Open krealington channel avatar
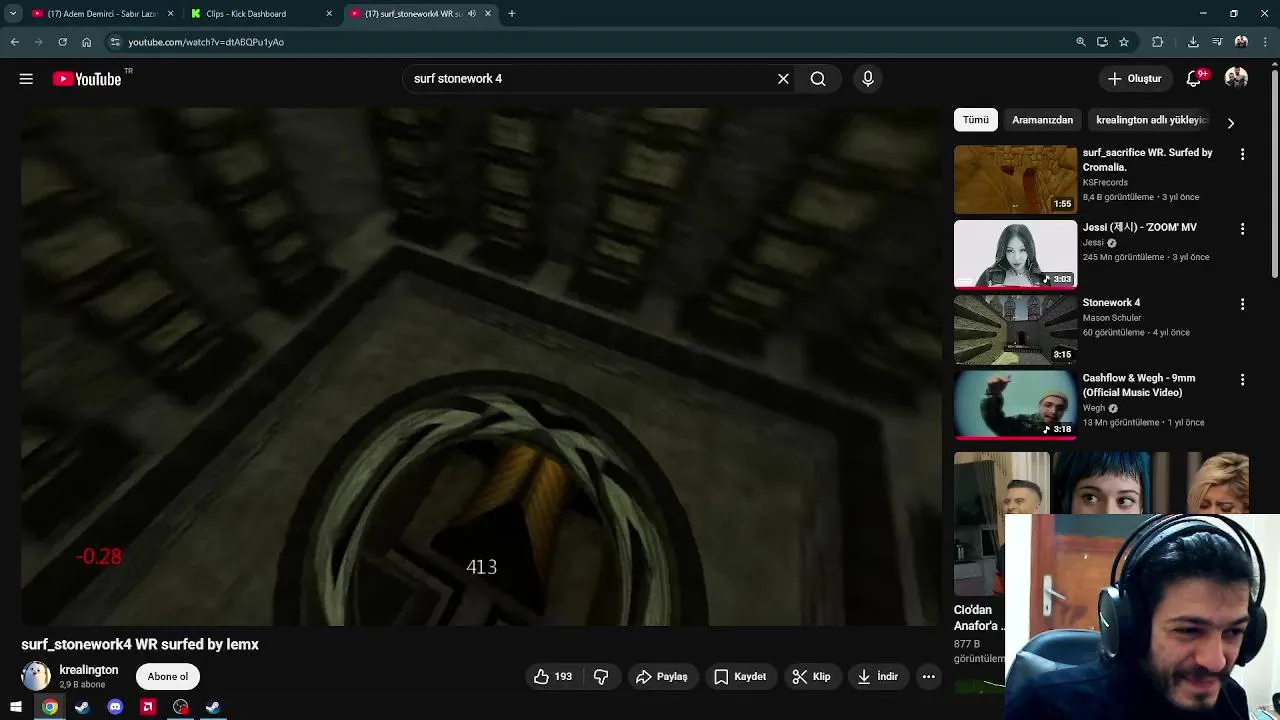Screen dimensions: 1280x720 click(x=36, y=677)
